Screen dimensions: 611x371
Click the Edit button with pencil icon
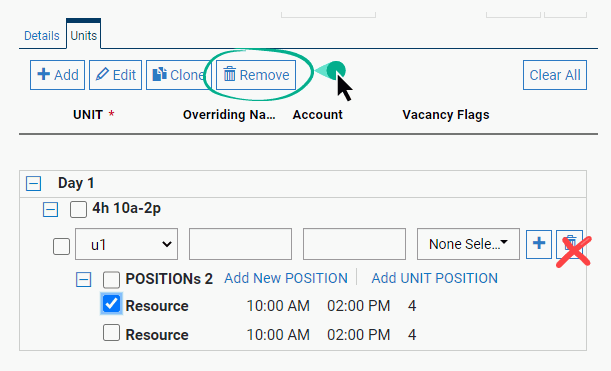point(115,75)
